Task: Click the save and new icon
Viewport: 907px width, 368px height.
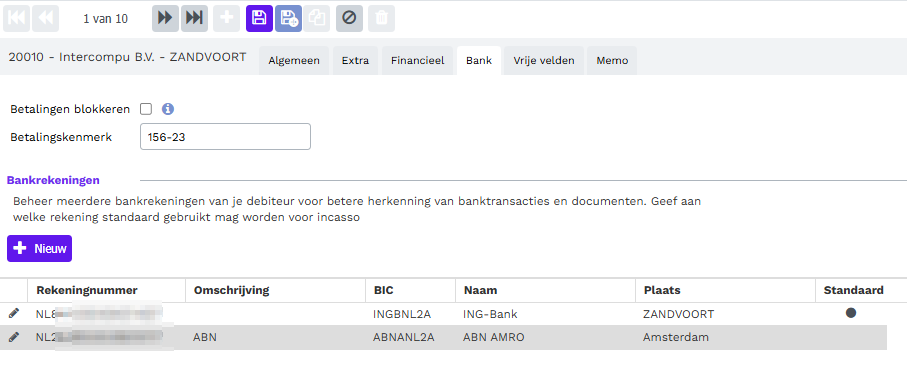Action: tap(288, 19)
